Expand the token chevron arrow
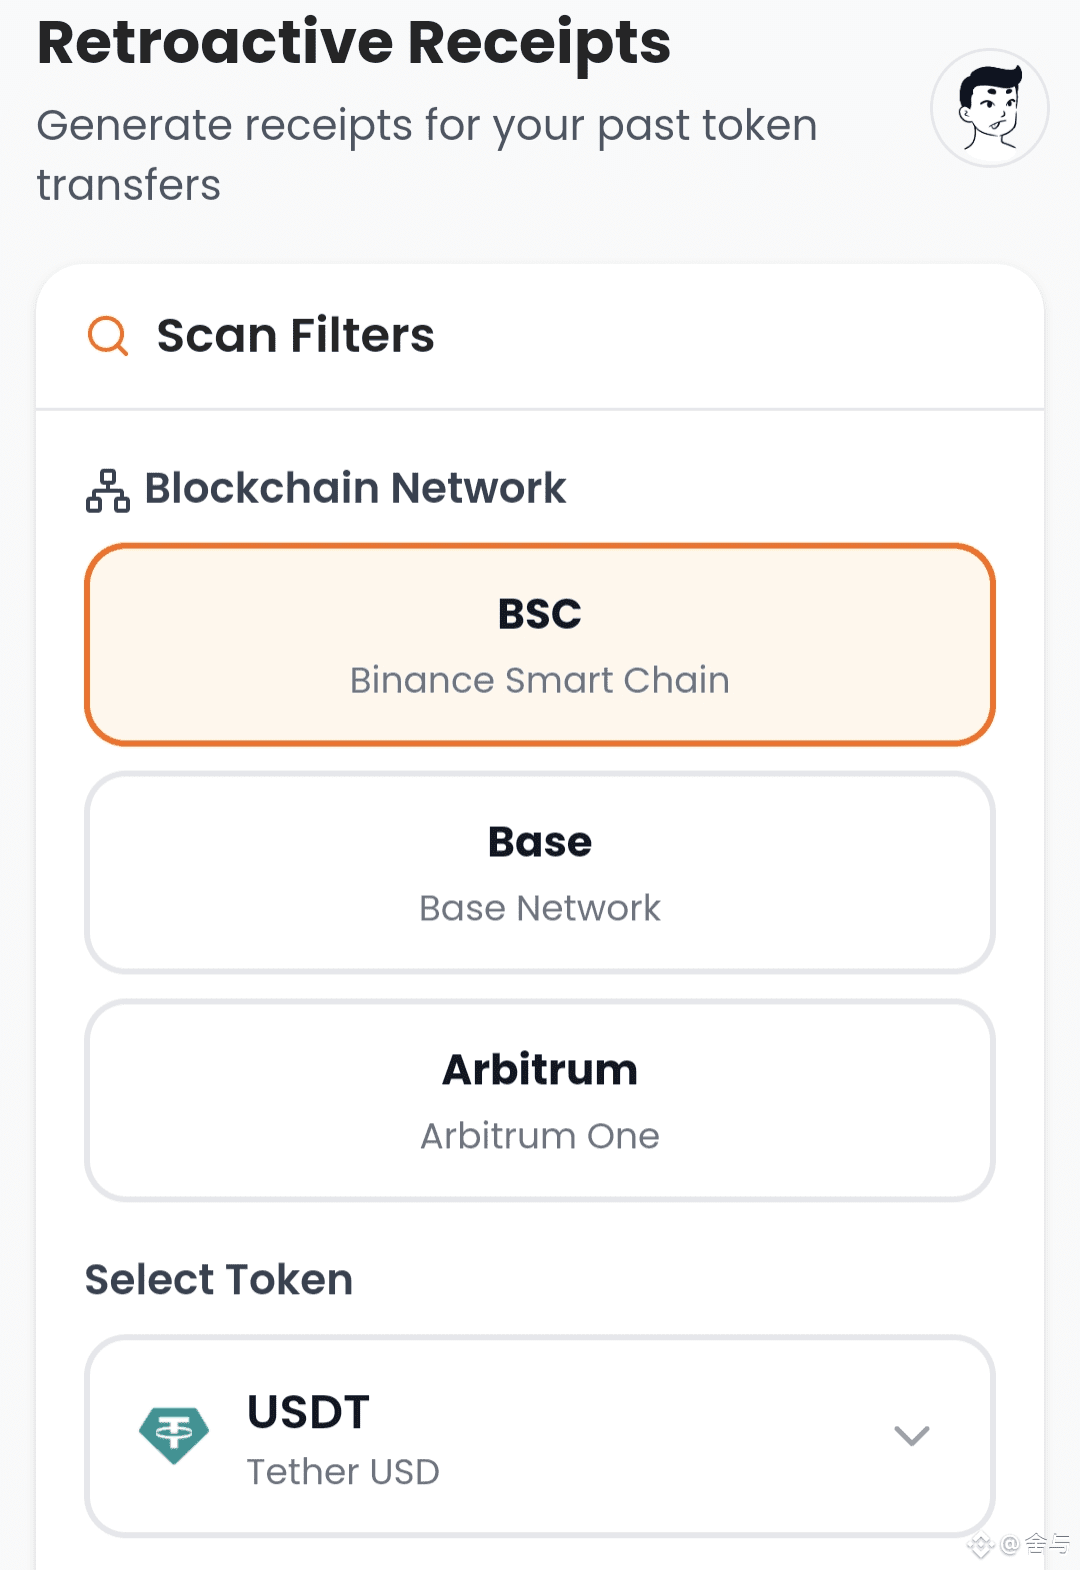The height and width of the screenshot is (1570, 1080). [911, 1436]
